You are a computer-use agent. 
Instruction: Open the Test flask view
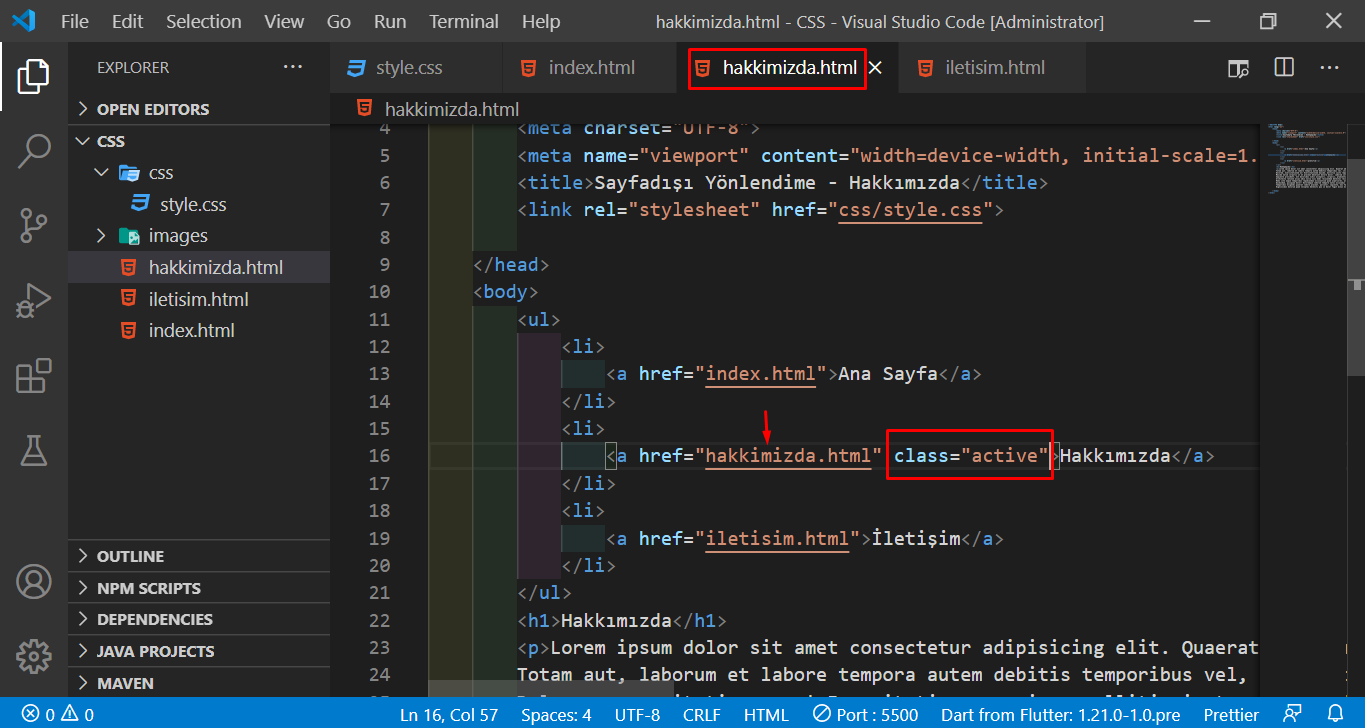[34, 450]
